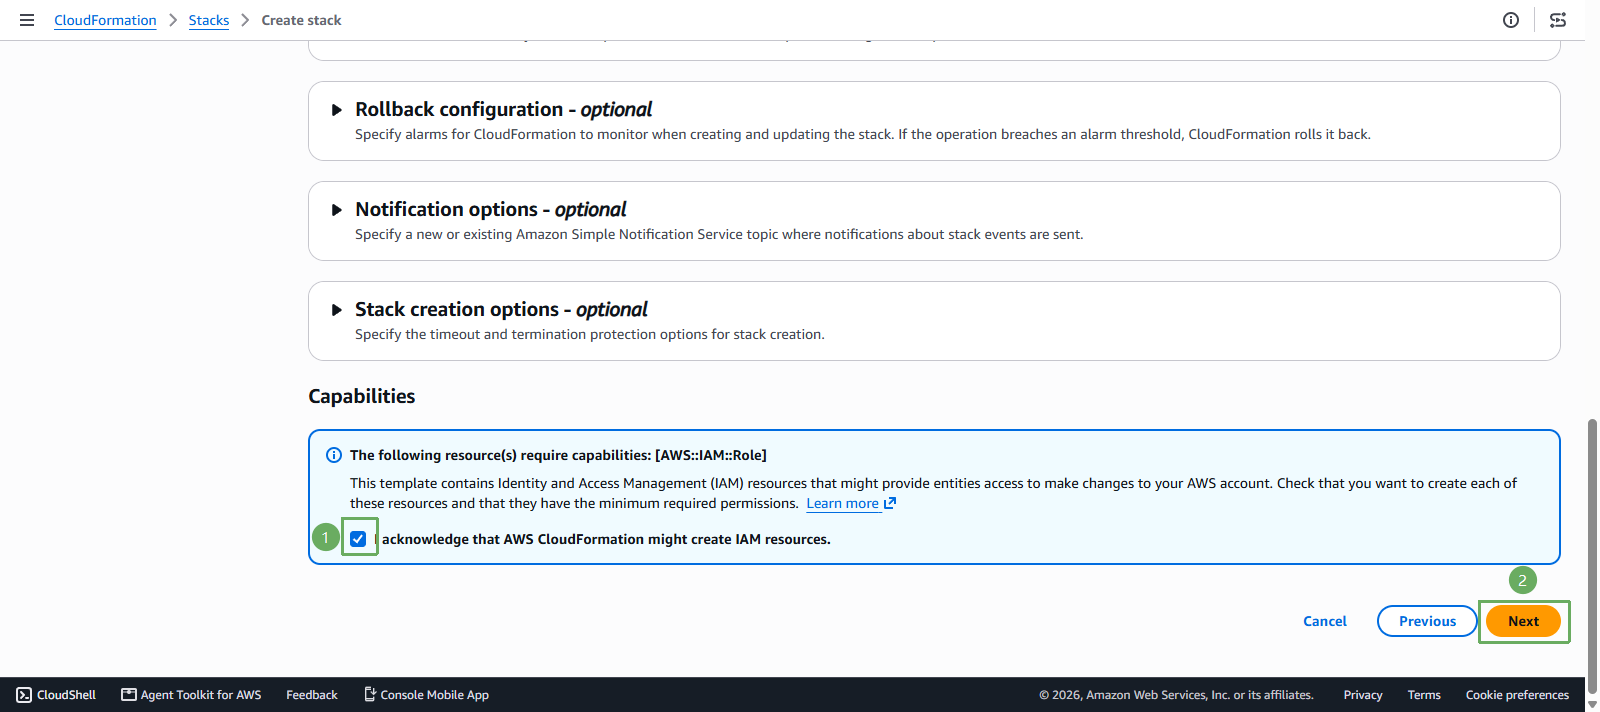Open Console Mobile App link
Screen dimensions: 1600x712
pyautogui.click(x=426, y=695)
